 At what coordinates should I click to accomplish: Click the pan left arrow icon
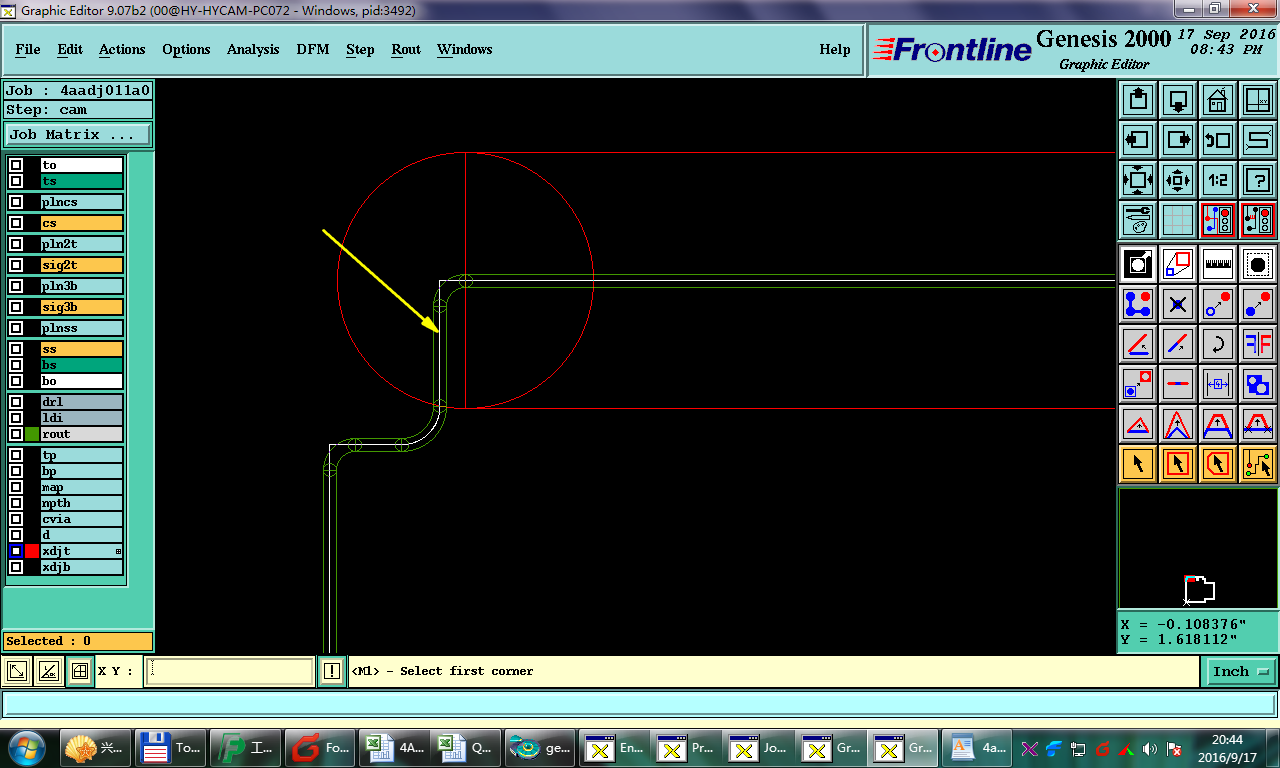coord(1138,140)
